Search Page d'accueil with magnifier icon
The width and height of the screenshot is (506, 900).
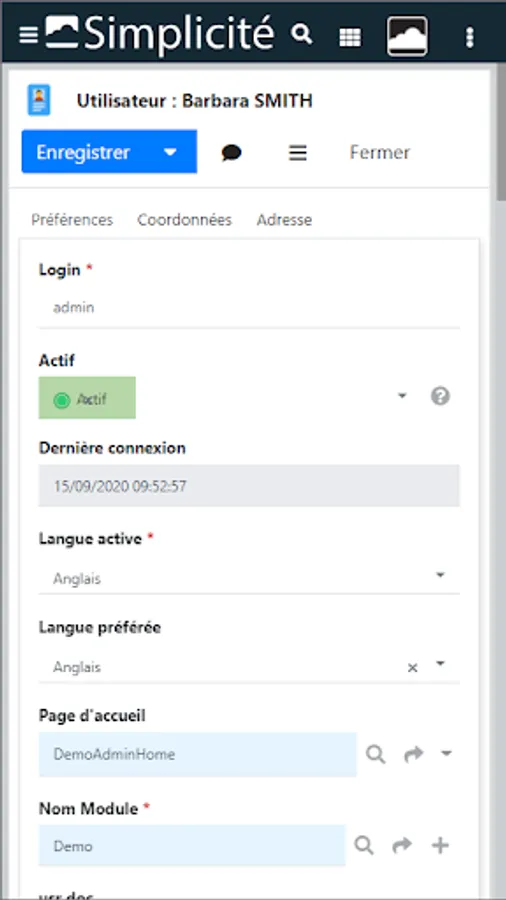coord(376,754)
